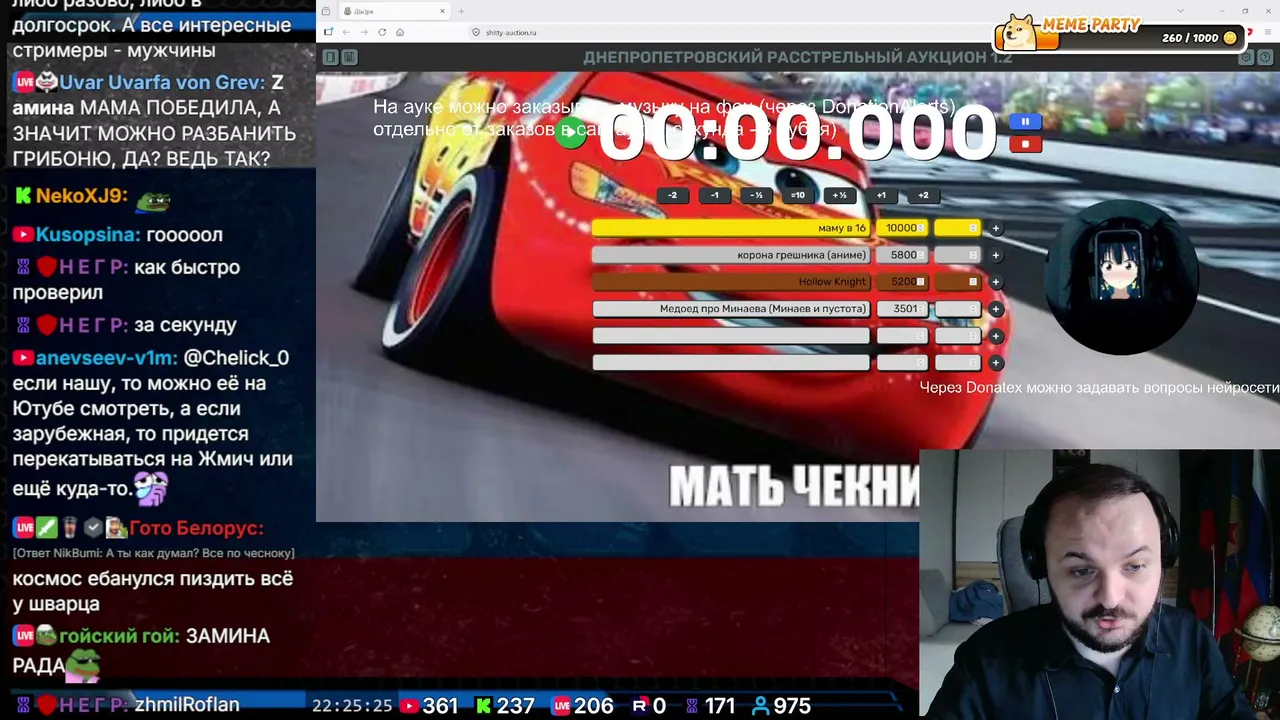
Task: Click the Kick viewer count 237
Action: pos(505,706)
